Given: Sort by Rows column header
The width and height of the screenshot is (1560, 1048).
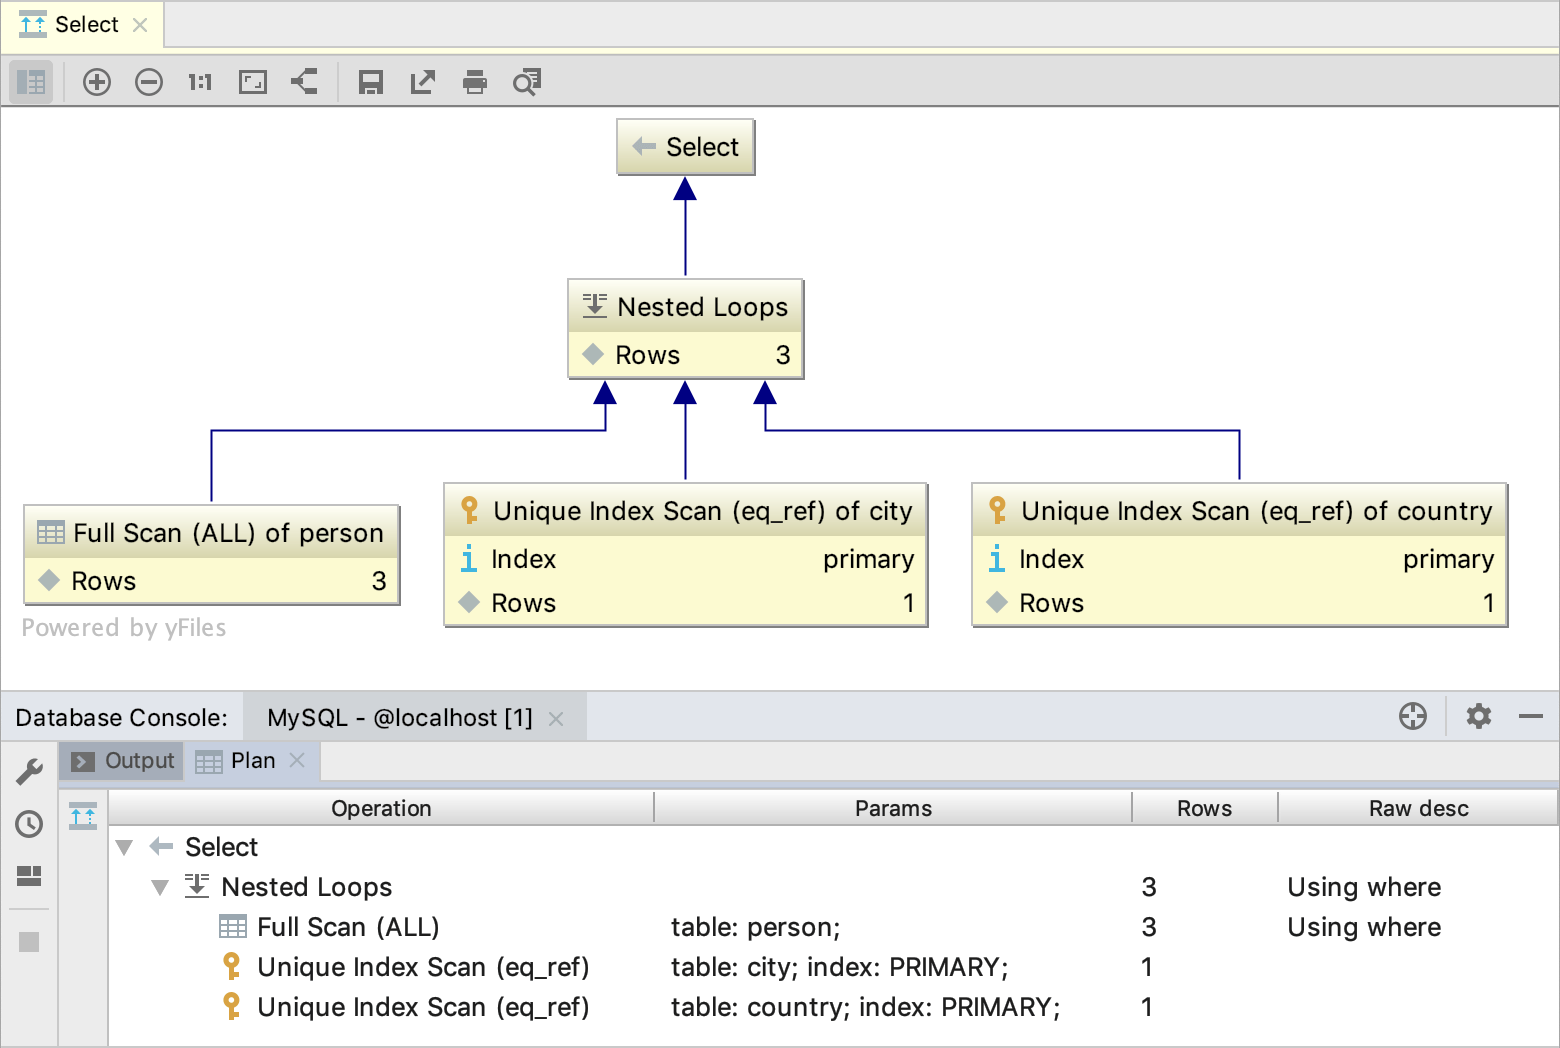Looking at the screenshot, I should point(1204,808).
